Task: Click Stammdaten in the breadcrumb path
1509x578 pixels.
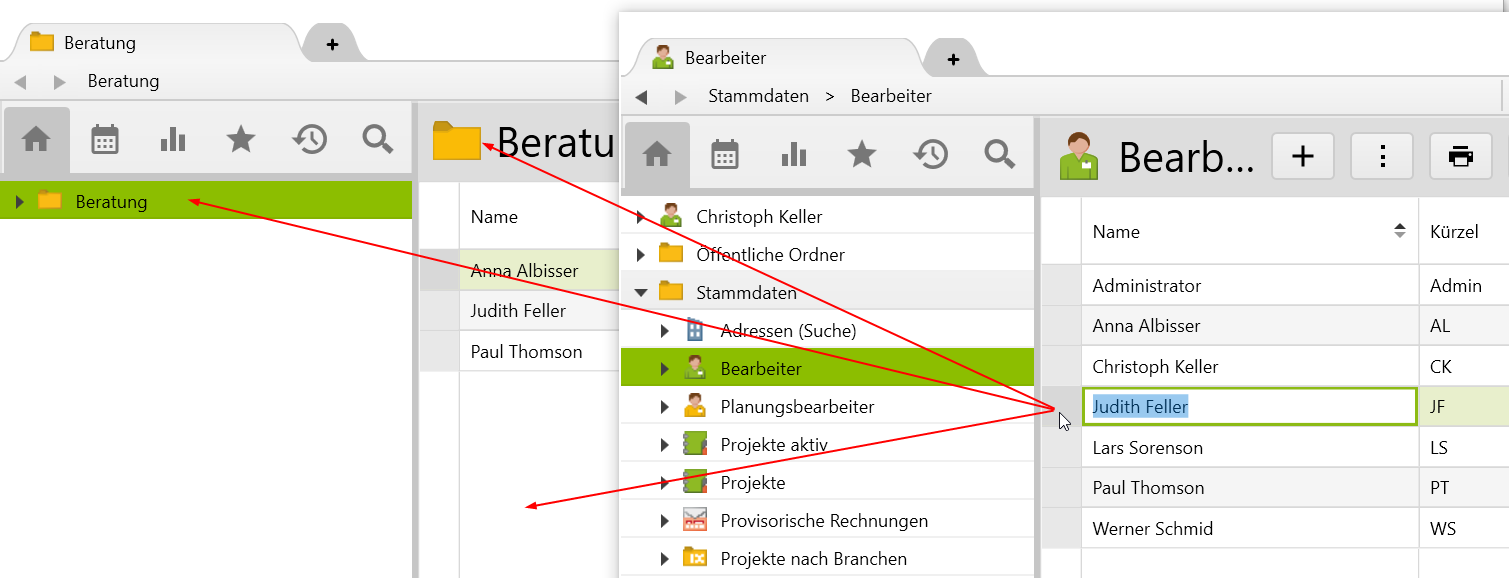Action: tap(758, 97)
